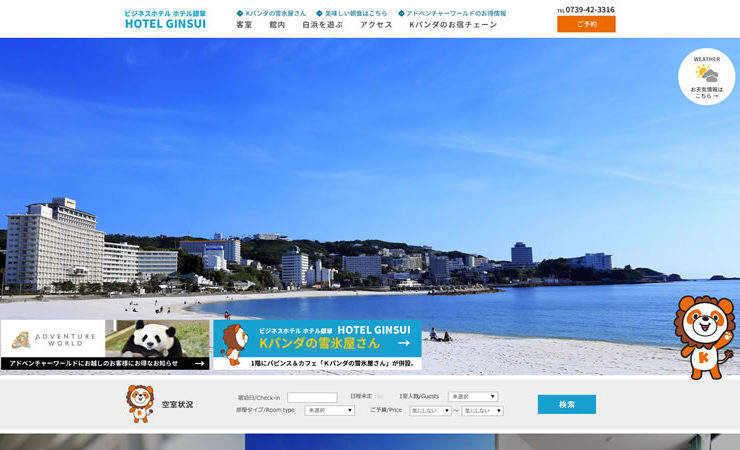Screen dimensions: 740x450
Task: Open the Kパンダの雪氷屋さん blue banner
Action: (x=317, y=345)
